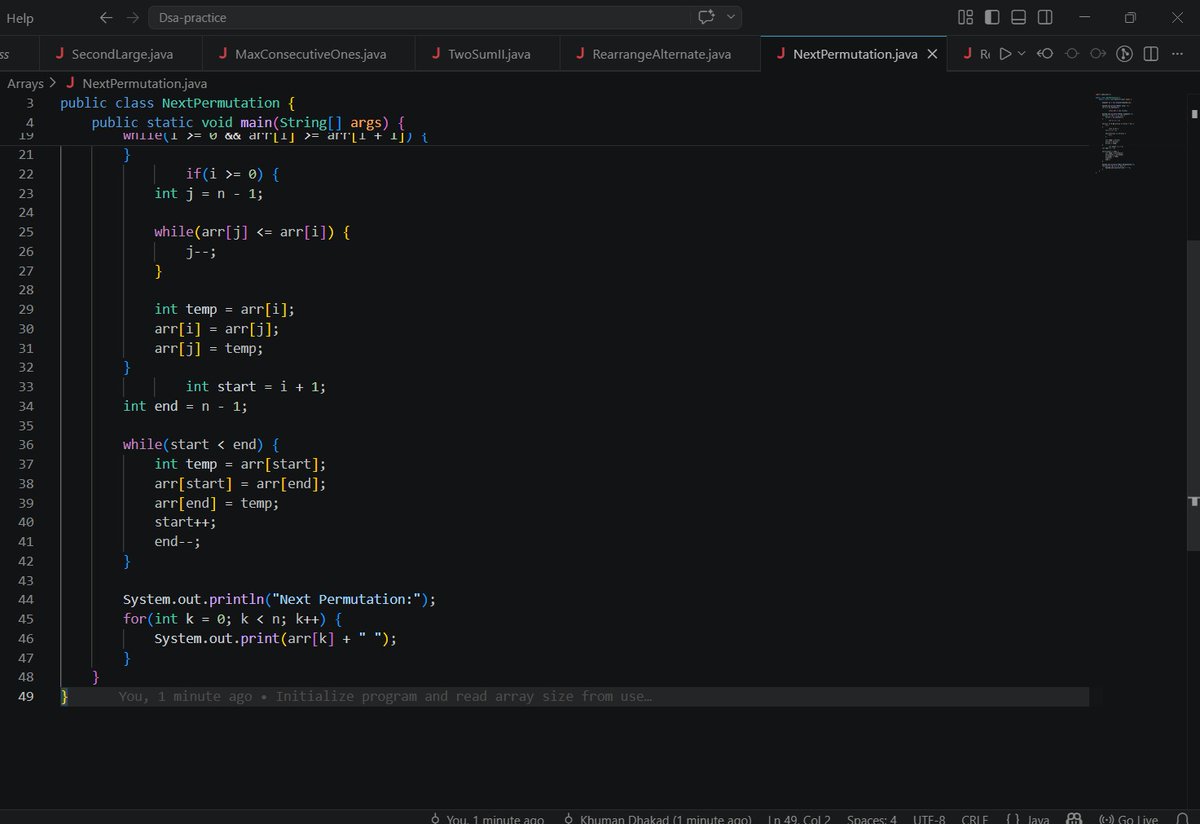
Task: Open Copilot status icon in status bar
Action: tap(1074, 818)
